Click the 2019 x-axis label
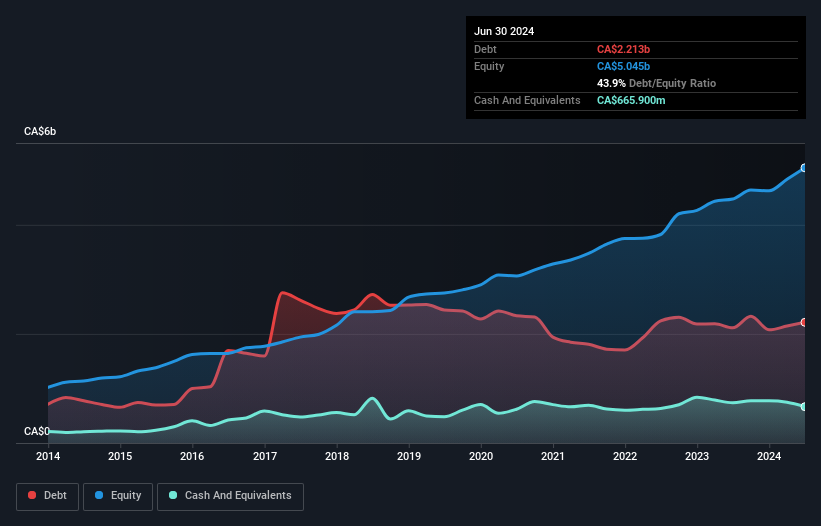821x526 pixels. [x=409, y=456]
